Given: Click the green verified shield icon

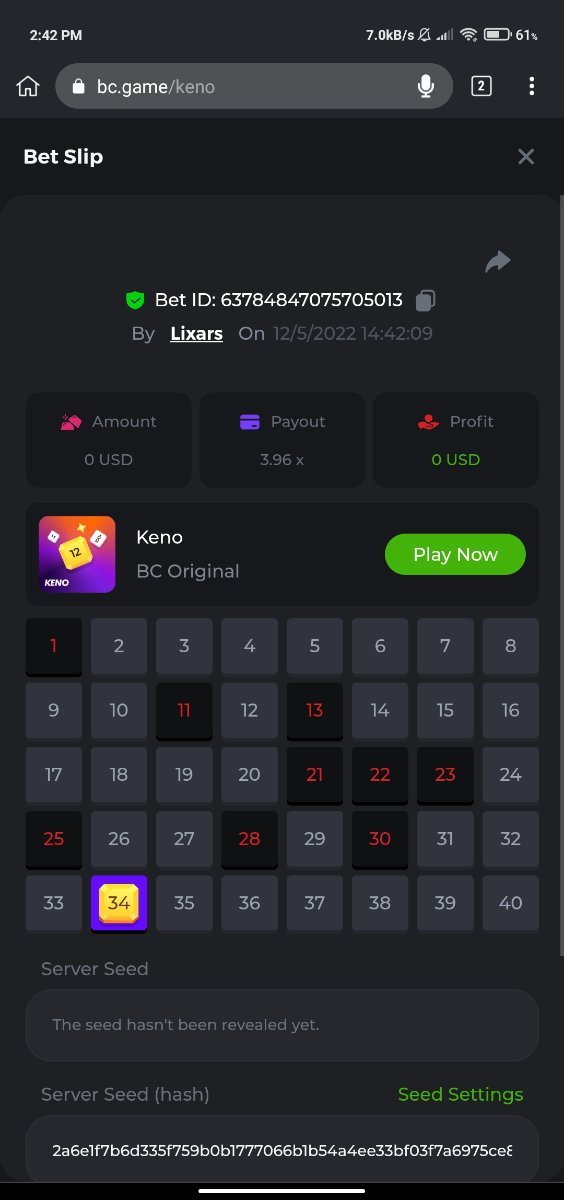Looking at the screenshot, I should coord(135,300).
